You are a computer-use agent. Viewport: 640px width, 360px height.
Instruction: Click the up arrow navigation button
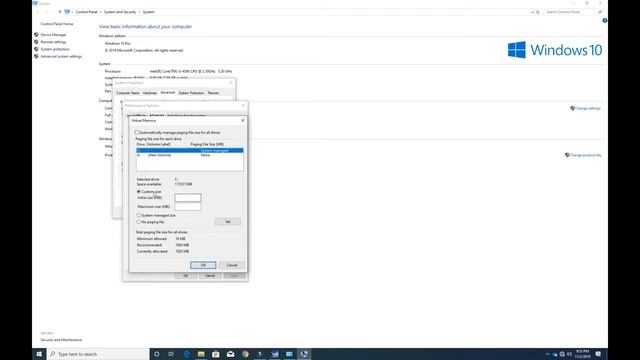point(60,12)
